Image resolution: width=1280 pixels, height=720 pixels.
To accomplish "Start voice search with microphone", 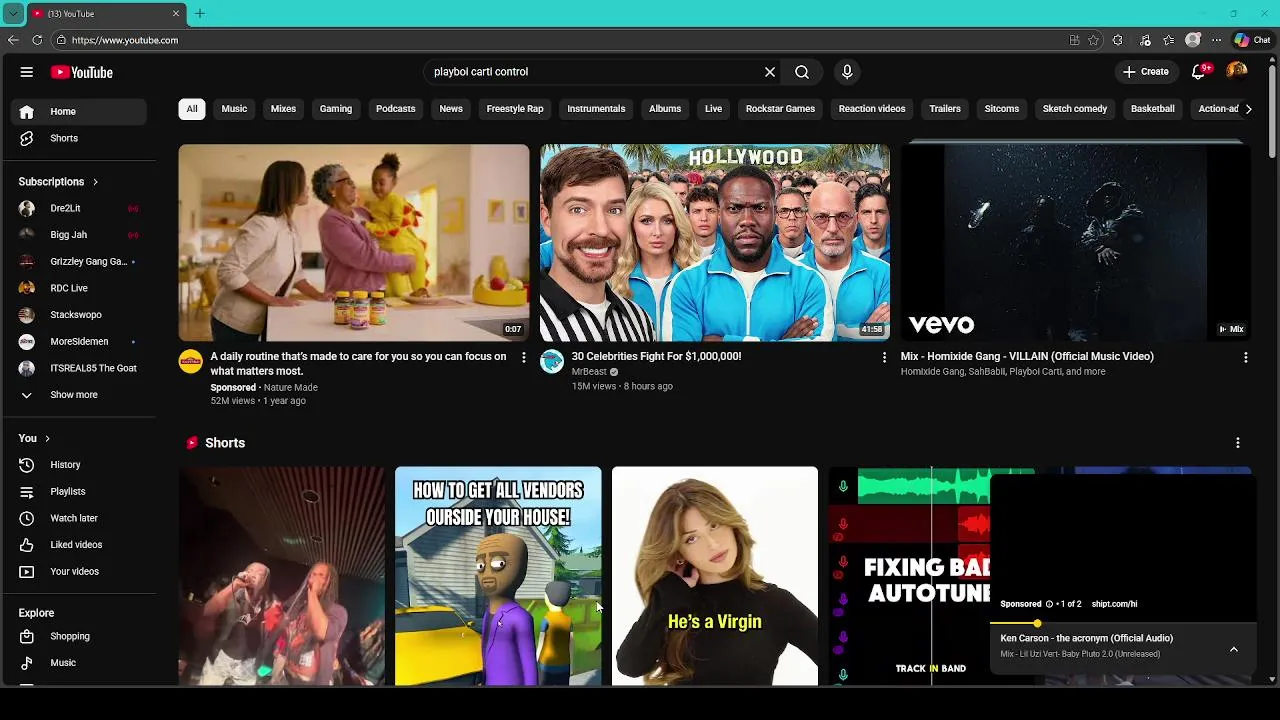I will (847, 72).
